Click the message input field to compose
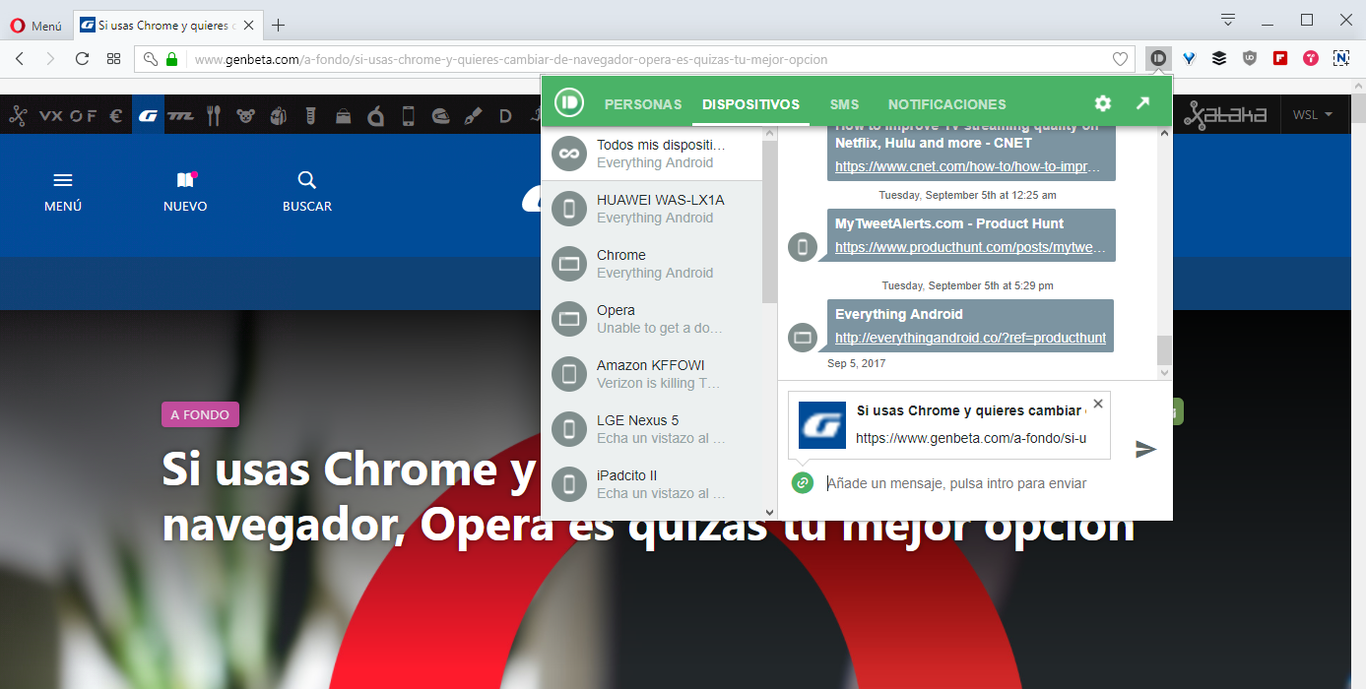Image resolution: width=1366 pixels, height=689 pixels. coord(960,483)
